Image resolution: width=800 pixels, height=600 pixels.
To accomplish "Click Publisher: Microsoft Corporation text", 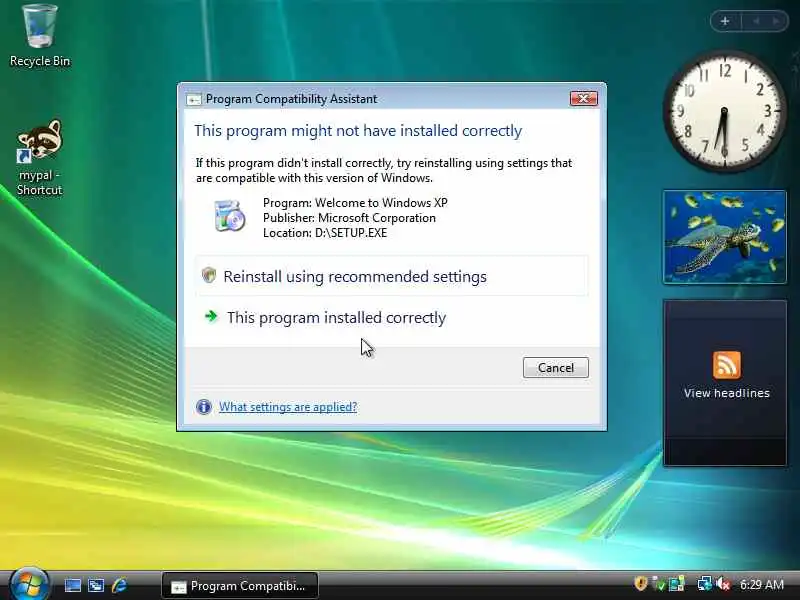I will [x=349, y=218].
